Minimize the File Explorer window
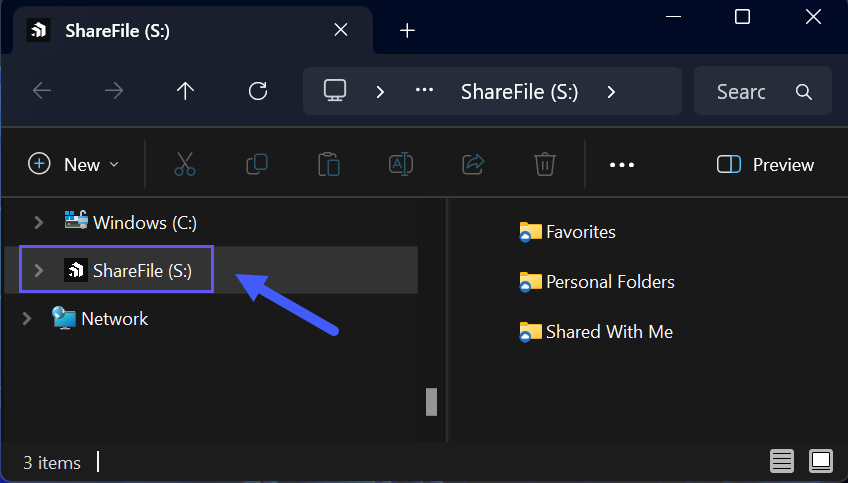The image size is (848, 483). (673, 17)
